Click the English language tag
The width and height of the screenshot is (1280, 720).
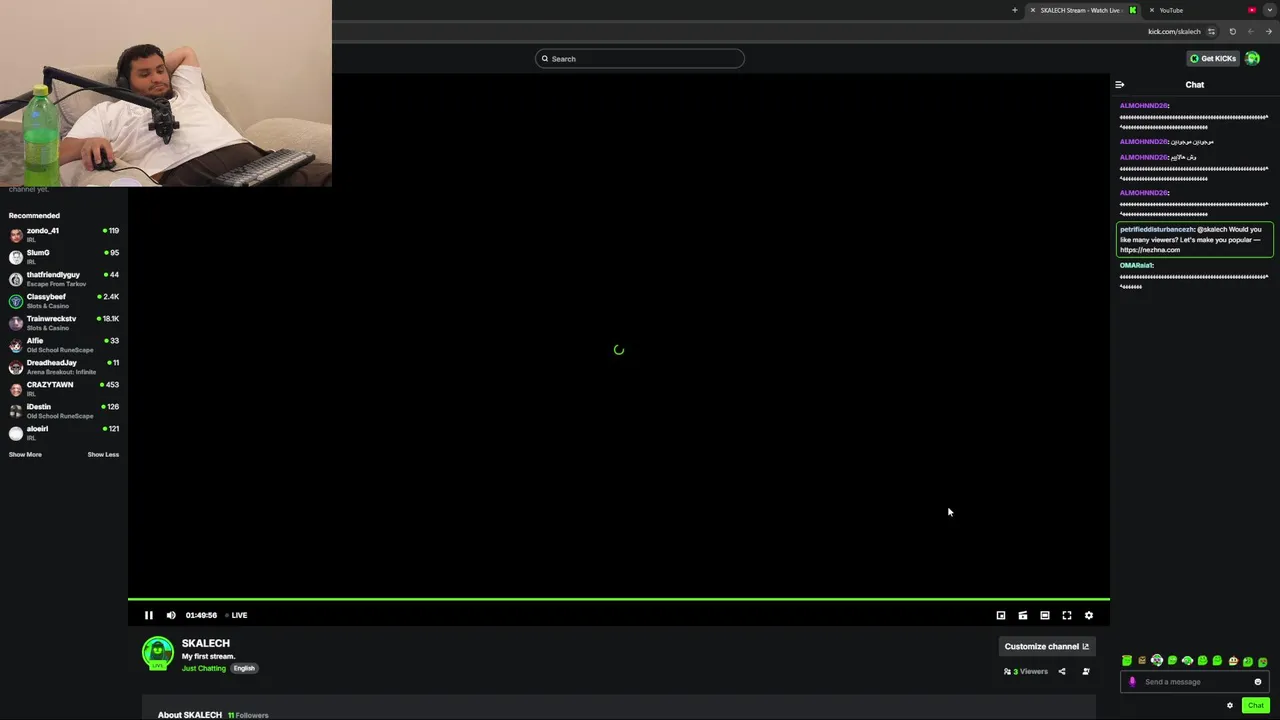244,668
